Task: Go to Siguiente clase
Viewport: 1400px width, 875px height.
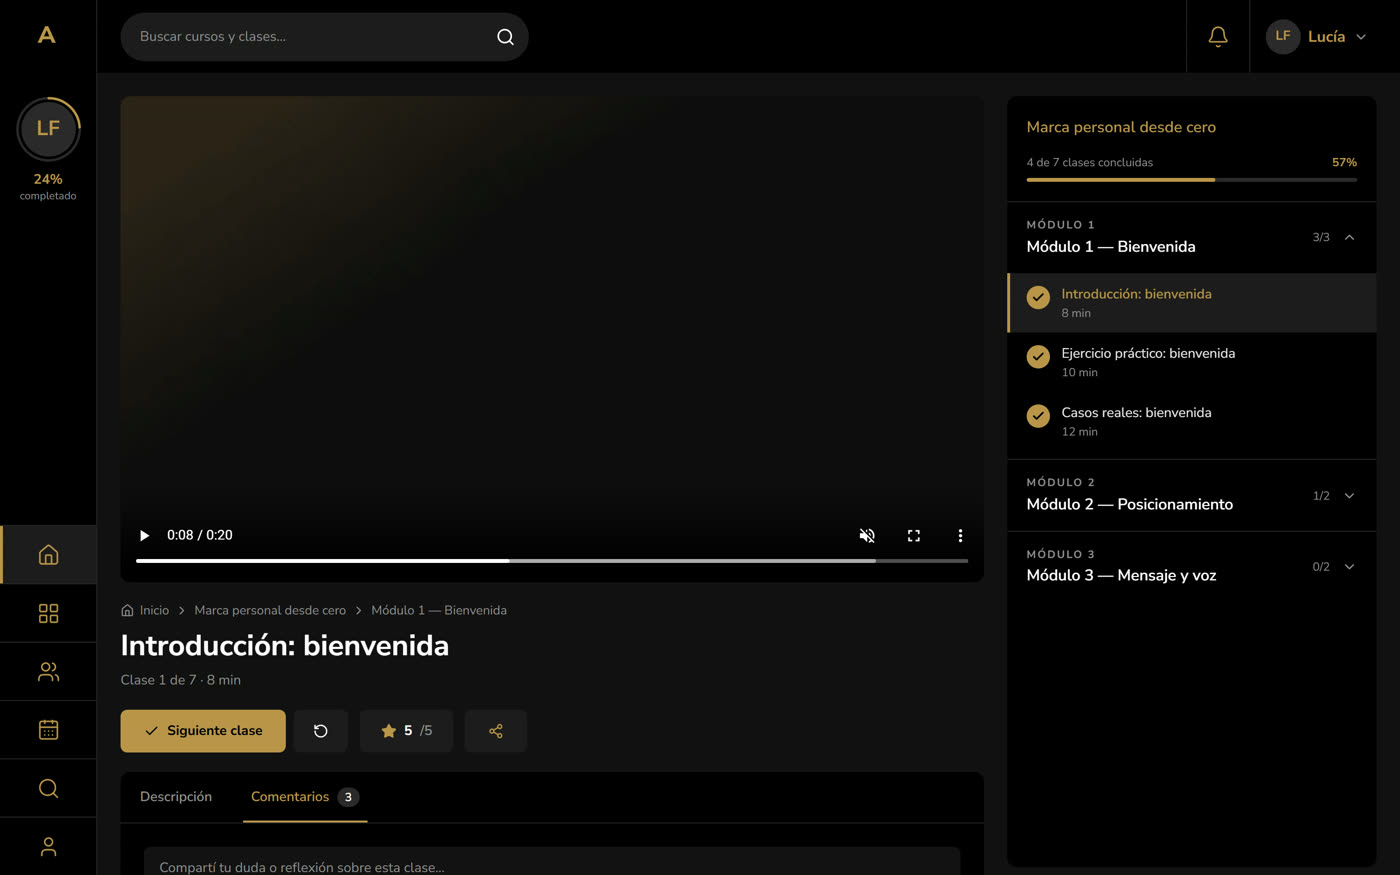Action: [203, 731]
